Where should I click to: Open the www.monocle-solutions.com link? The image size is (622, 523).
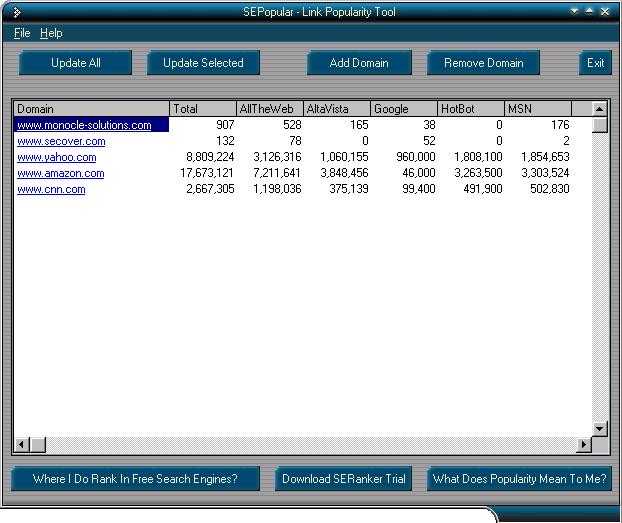pos(84,125)
